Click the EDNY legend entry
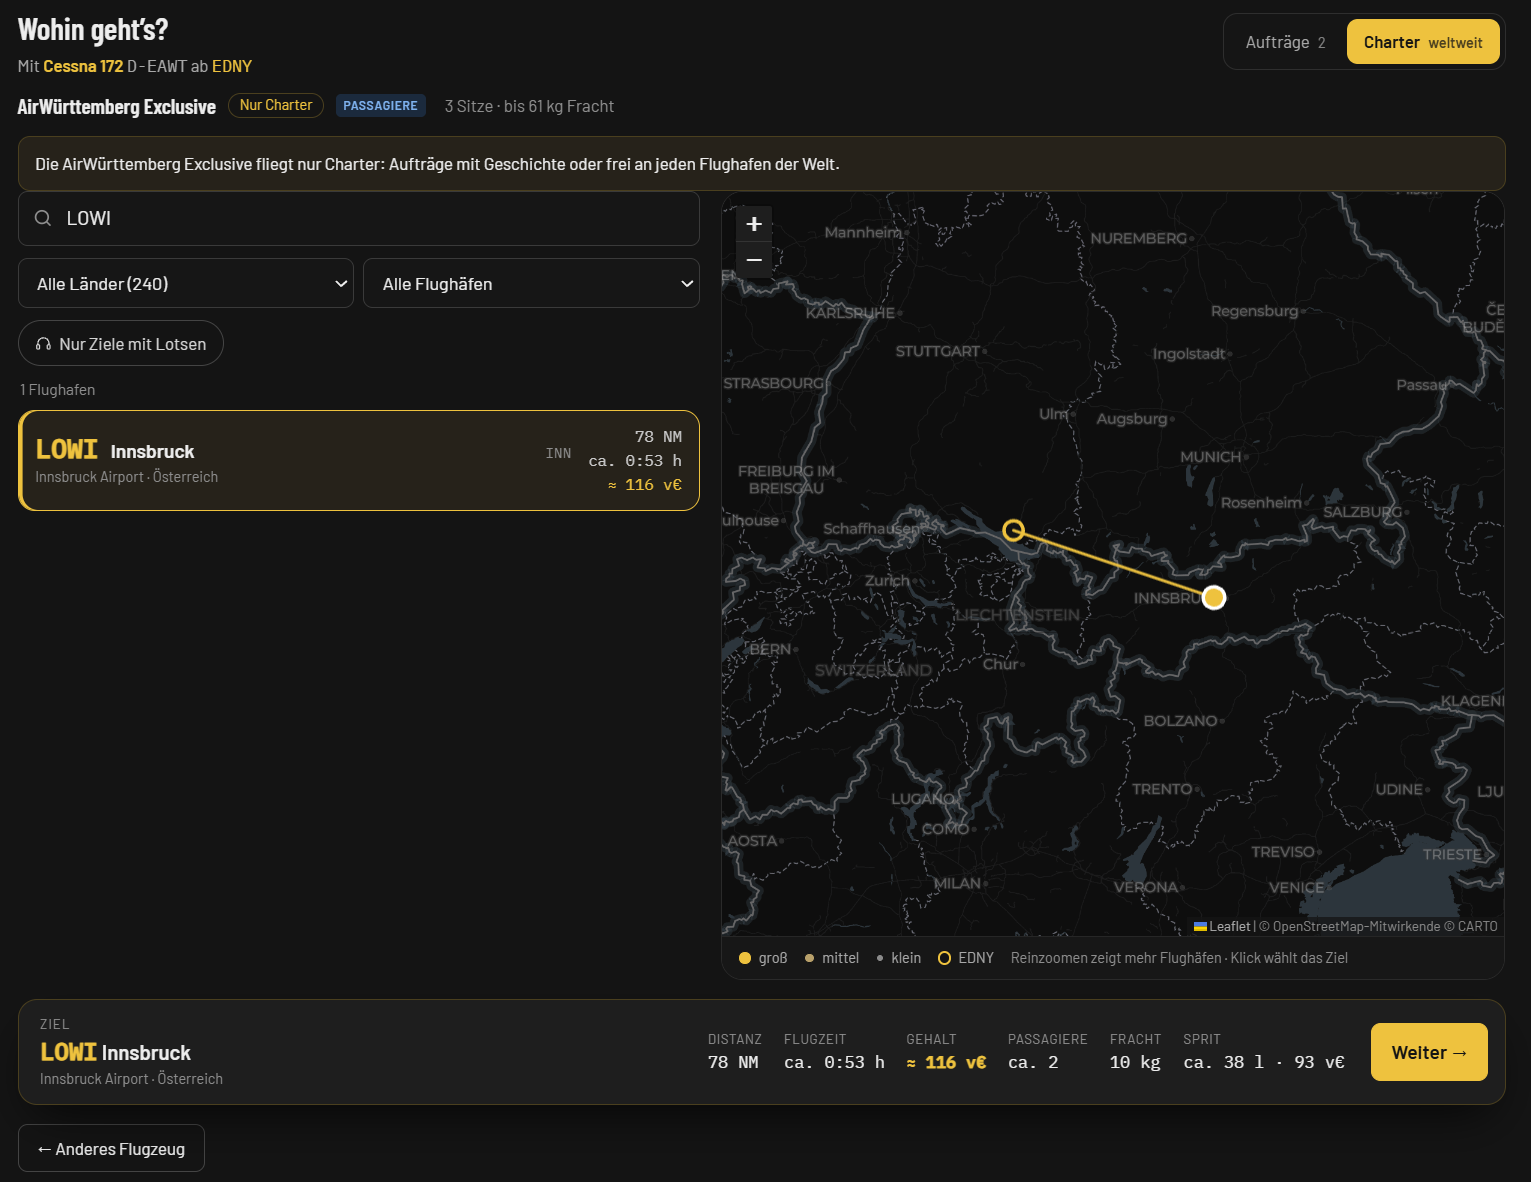1531x1182 pixels. tap(966, 958)
